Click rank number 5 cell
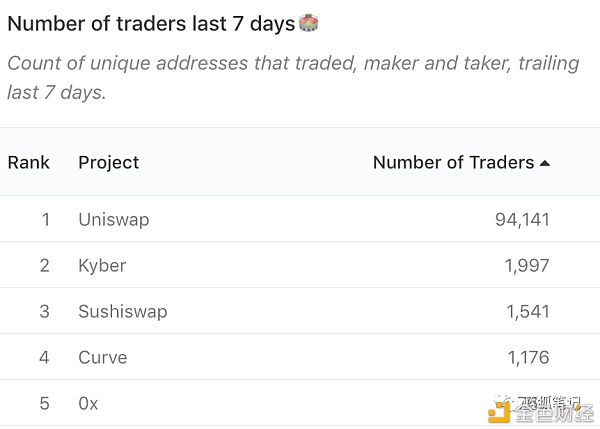 [44, 403]
